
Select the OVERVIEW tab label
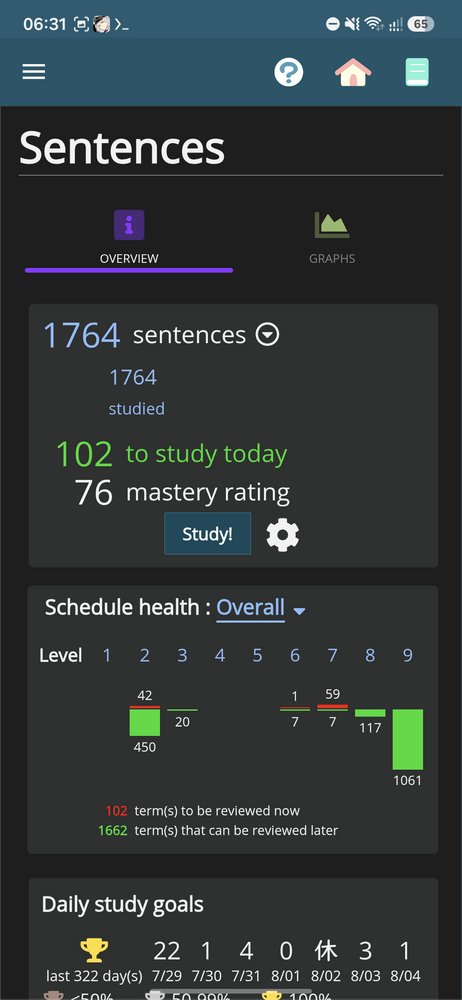tap(129, 259)
